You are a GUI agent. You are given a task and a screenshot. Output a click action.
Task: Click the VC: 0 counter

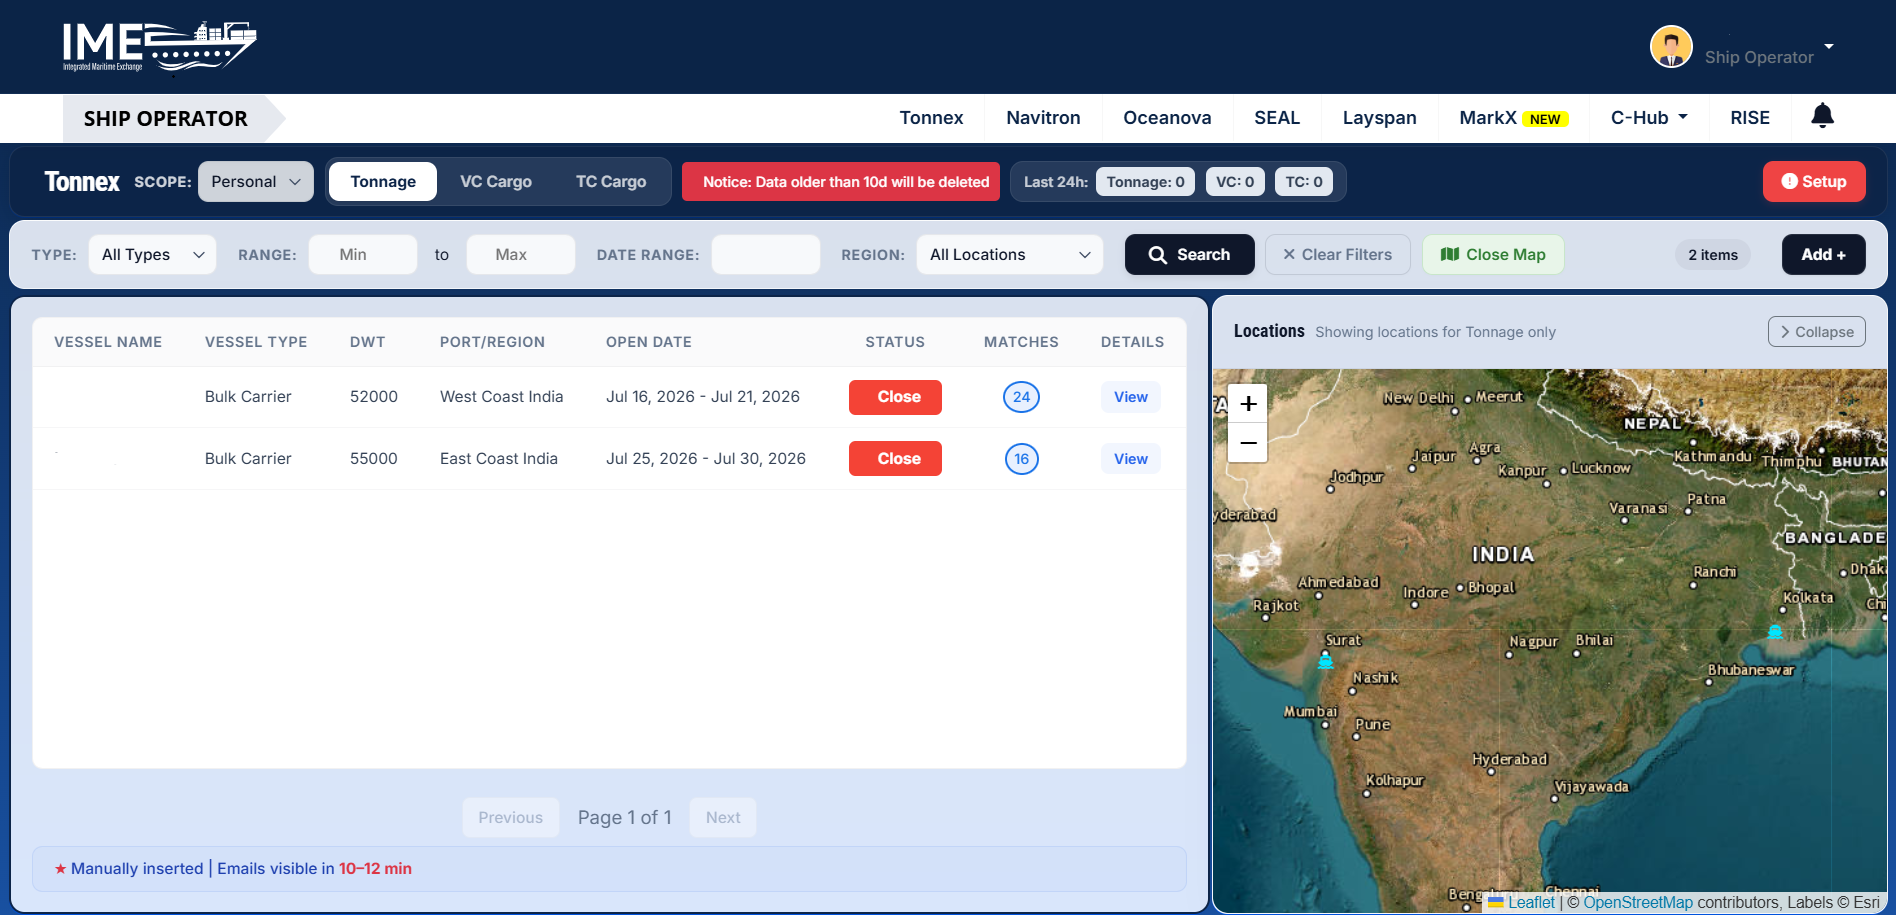click(1235, 182)
